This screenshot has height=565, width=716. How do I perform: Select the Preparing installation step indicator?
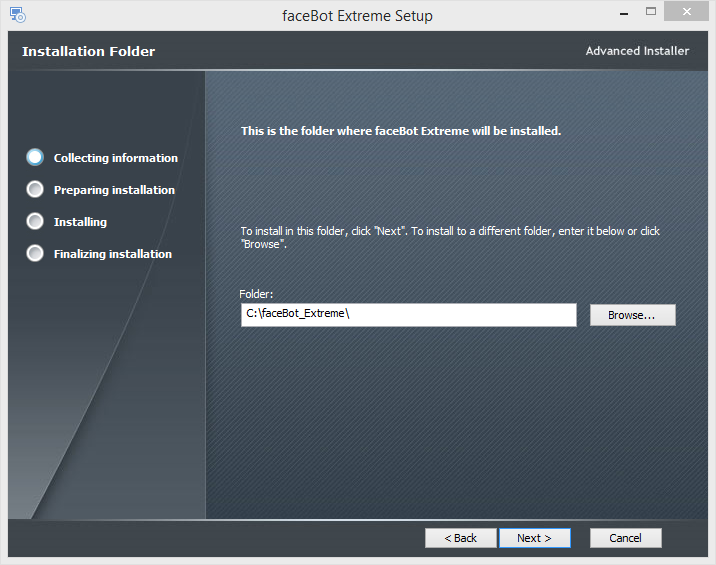click(35, 189)
